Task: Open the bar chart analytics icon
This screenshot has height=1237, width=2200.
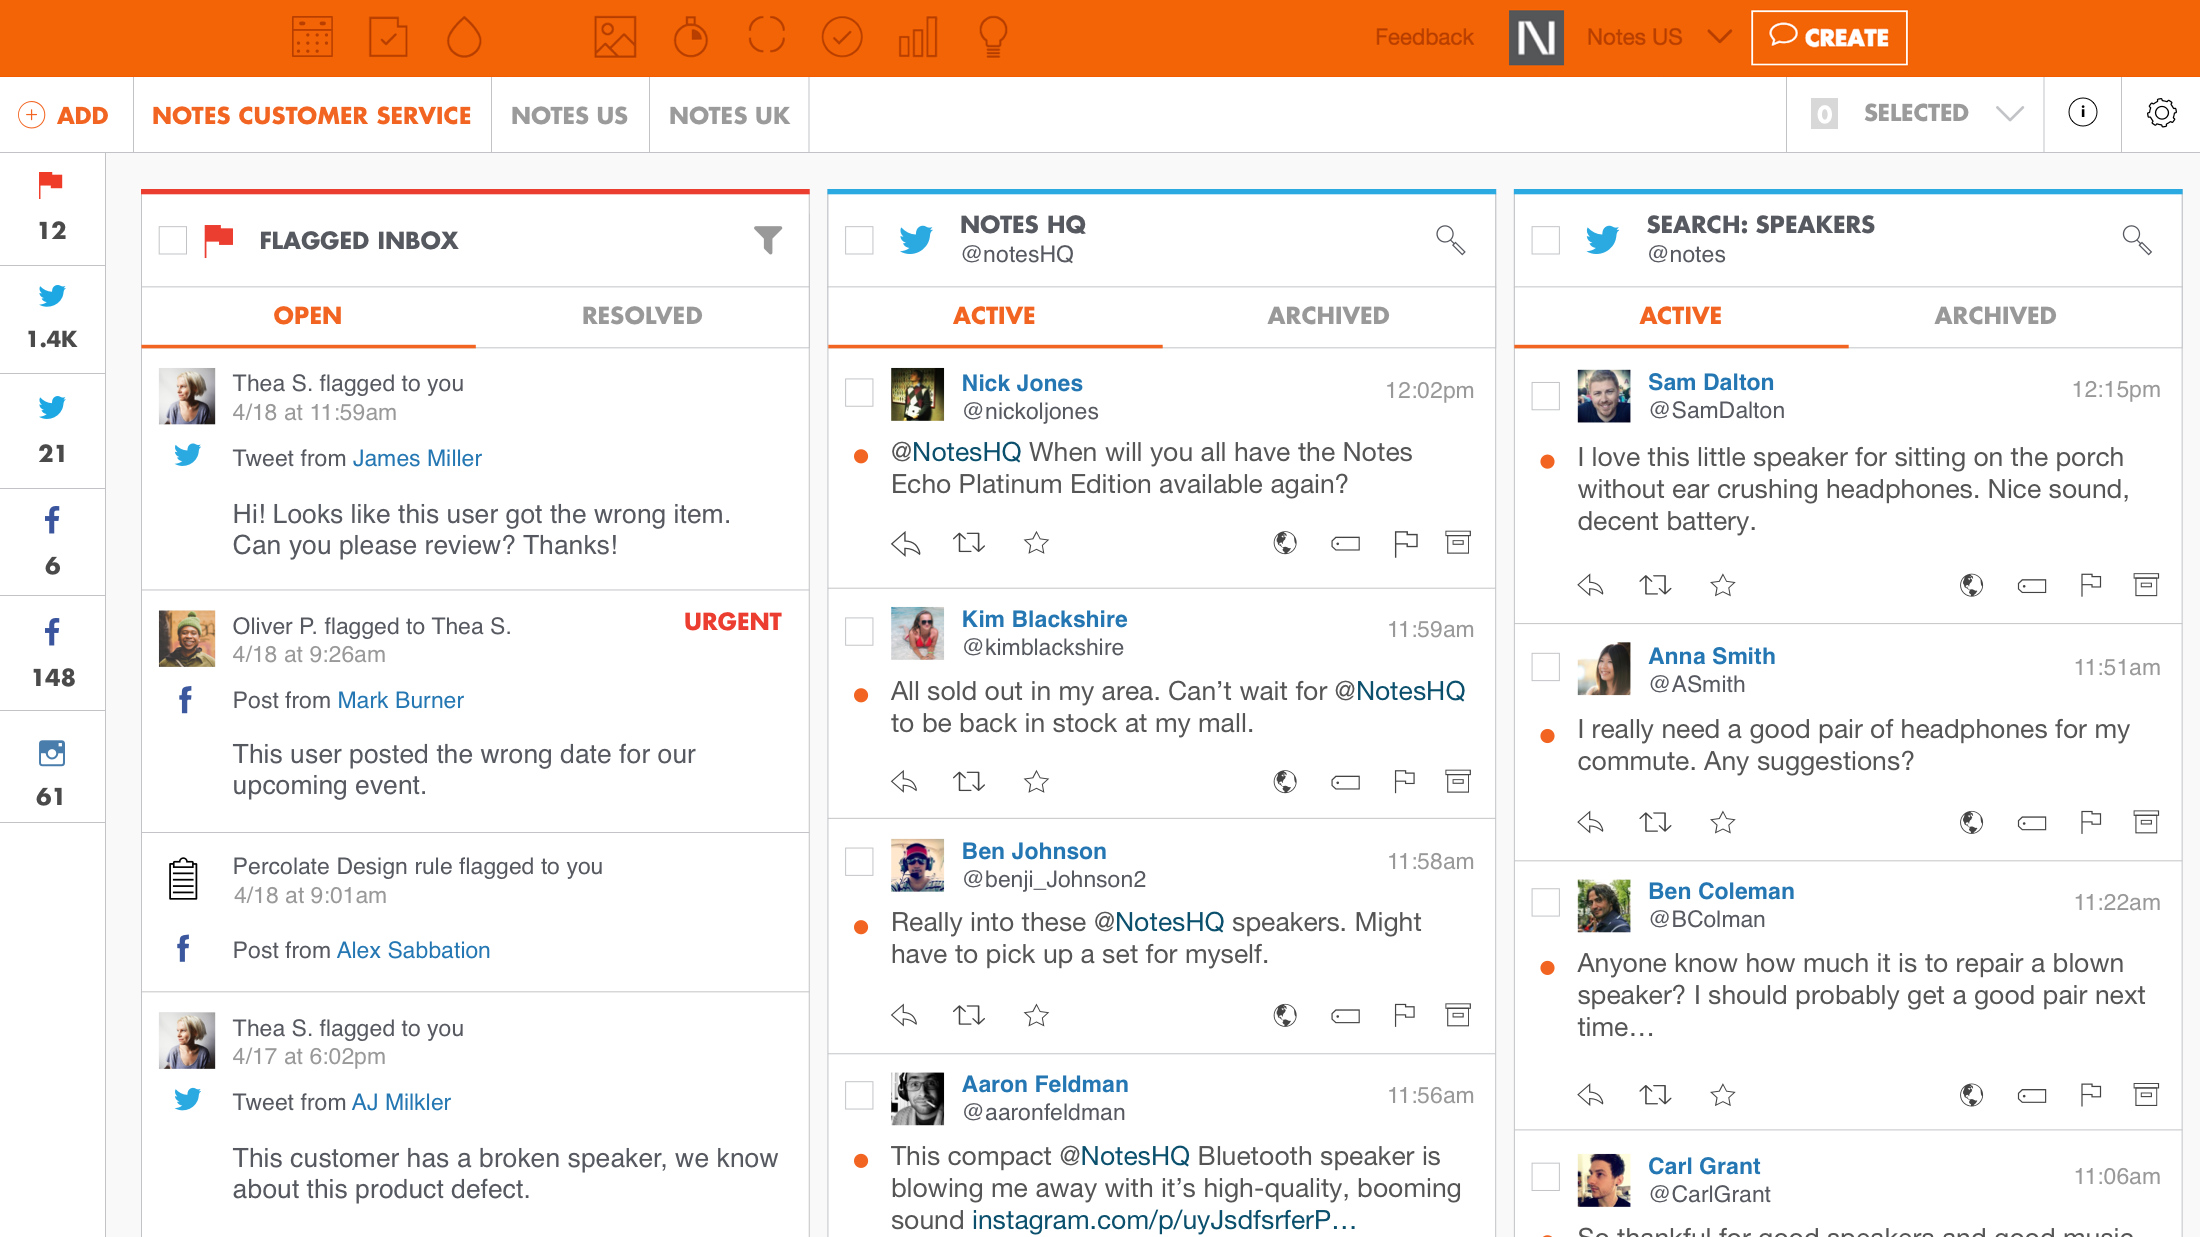Action: tap(917, 37)
